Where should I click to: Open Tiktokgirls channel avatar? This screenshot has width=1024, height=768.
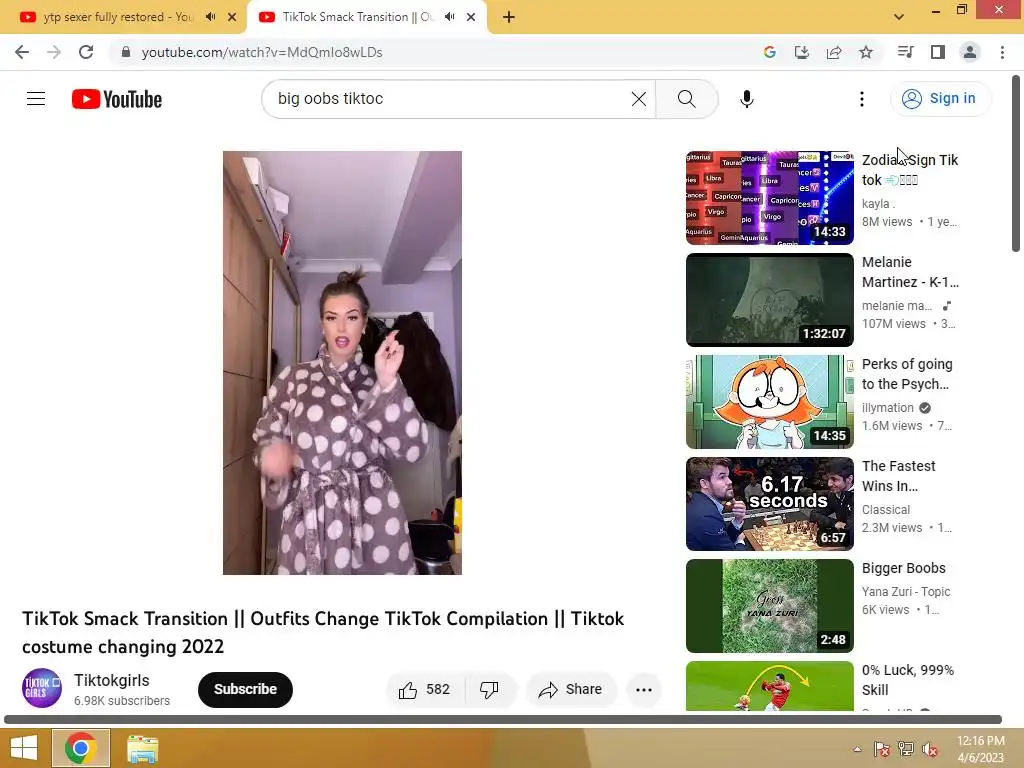[42, 688]
